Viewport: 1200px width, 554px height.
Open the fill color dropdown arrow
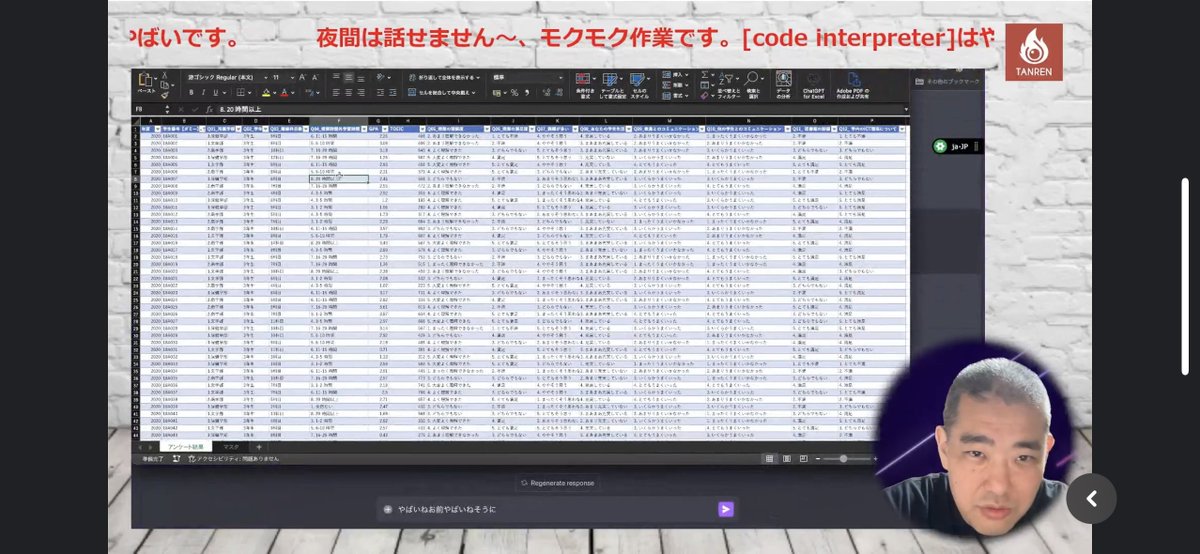[274, 92]
